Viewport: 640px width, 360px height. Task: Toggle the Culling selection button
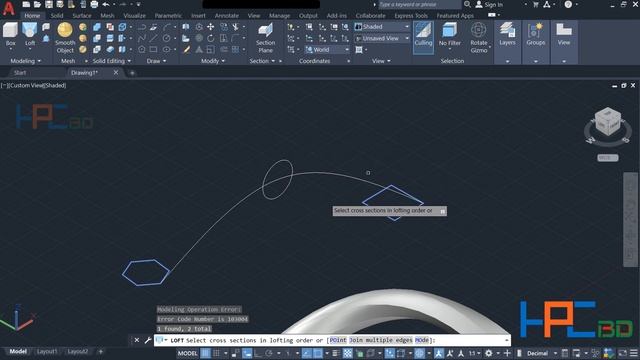click(x=423, y=37)
